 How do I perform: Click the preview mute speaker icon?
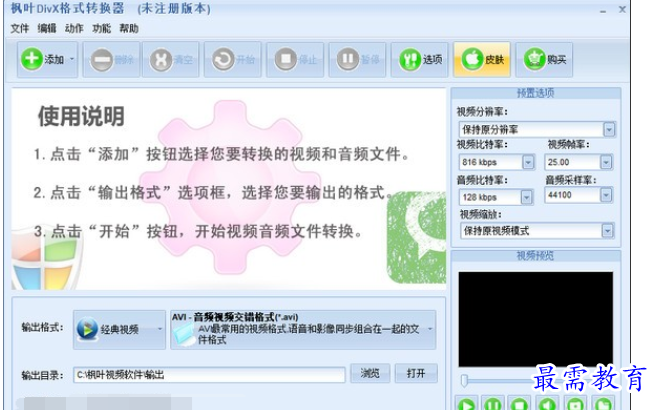tap(547, 404)
